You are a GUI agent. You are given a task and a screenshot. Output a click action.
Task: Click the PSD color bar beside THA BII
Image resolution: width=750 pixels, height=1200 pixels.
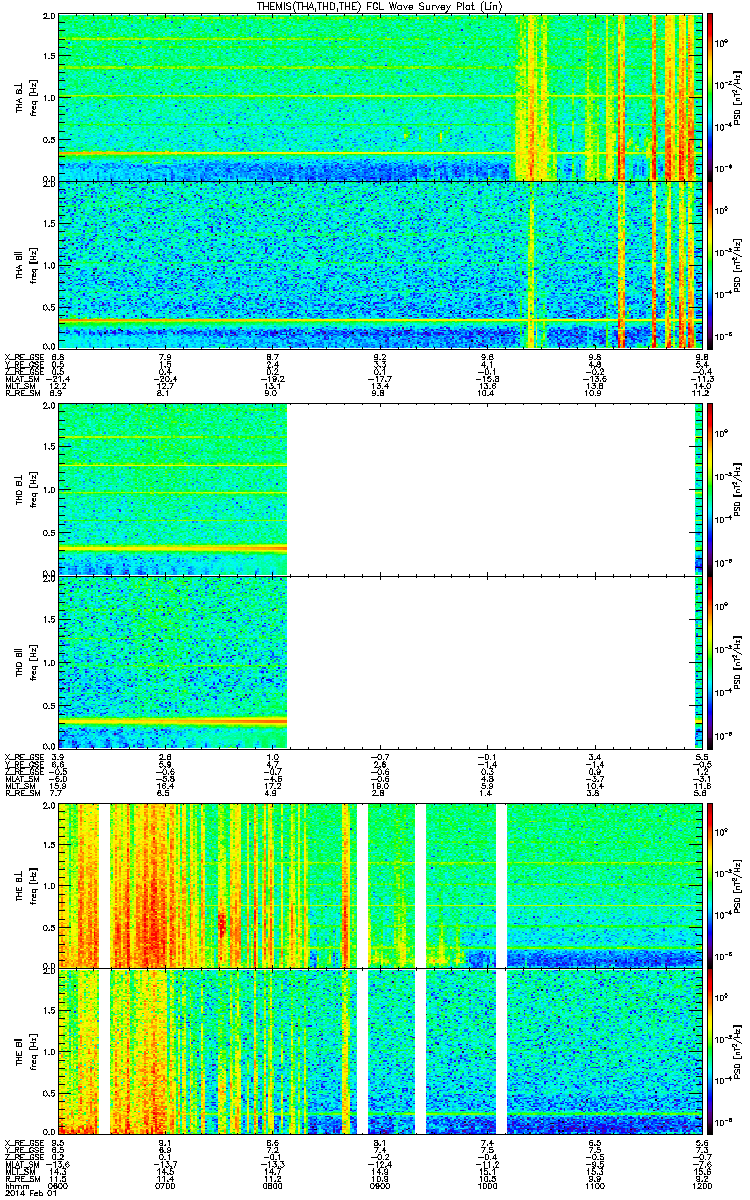pos(711,263)
